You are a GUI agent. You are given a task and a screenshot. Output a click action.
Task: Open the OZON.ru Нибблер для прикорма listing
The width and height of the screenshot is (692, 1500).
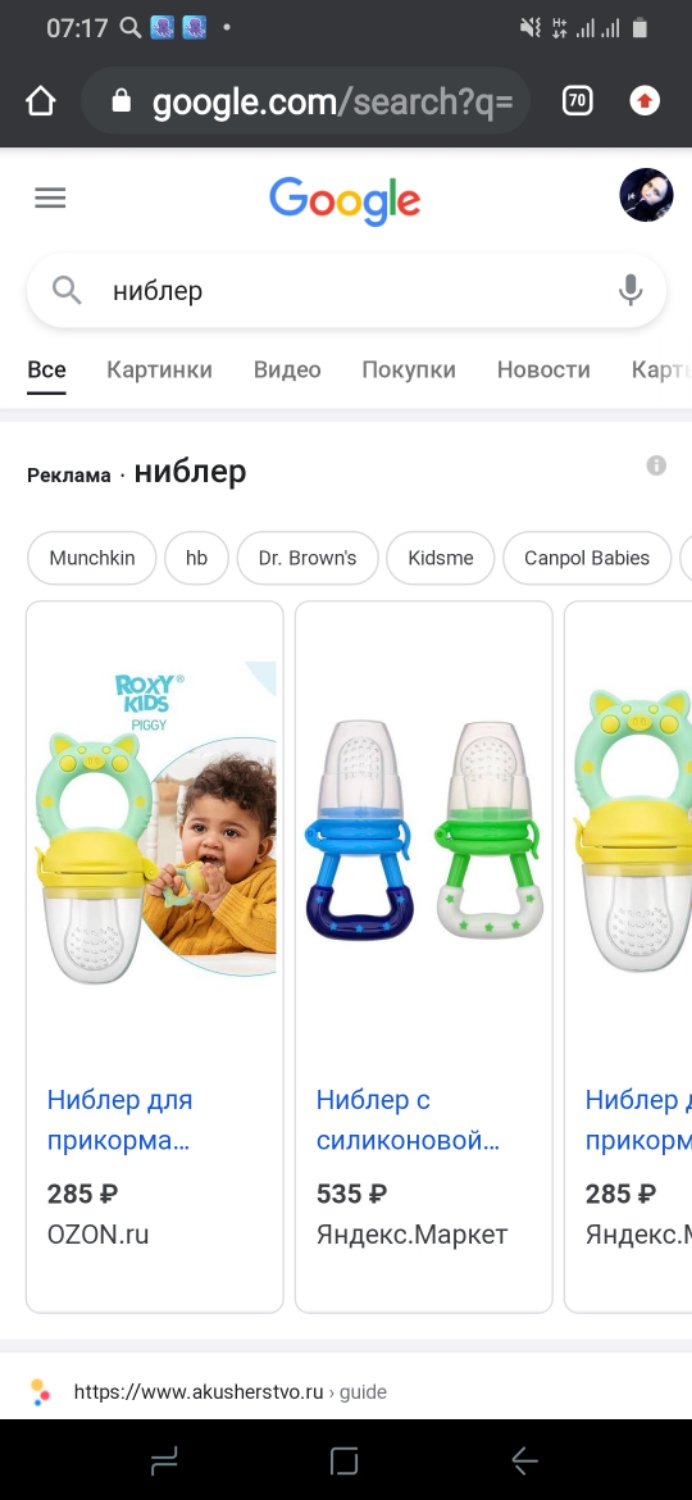(x=155, y=956)
